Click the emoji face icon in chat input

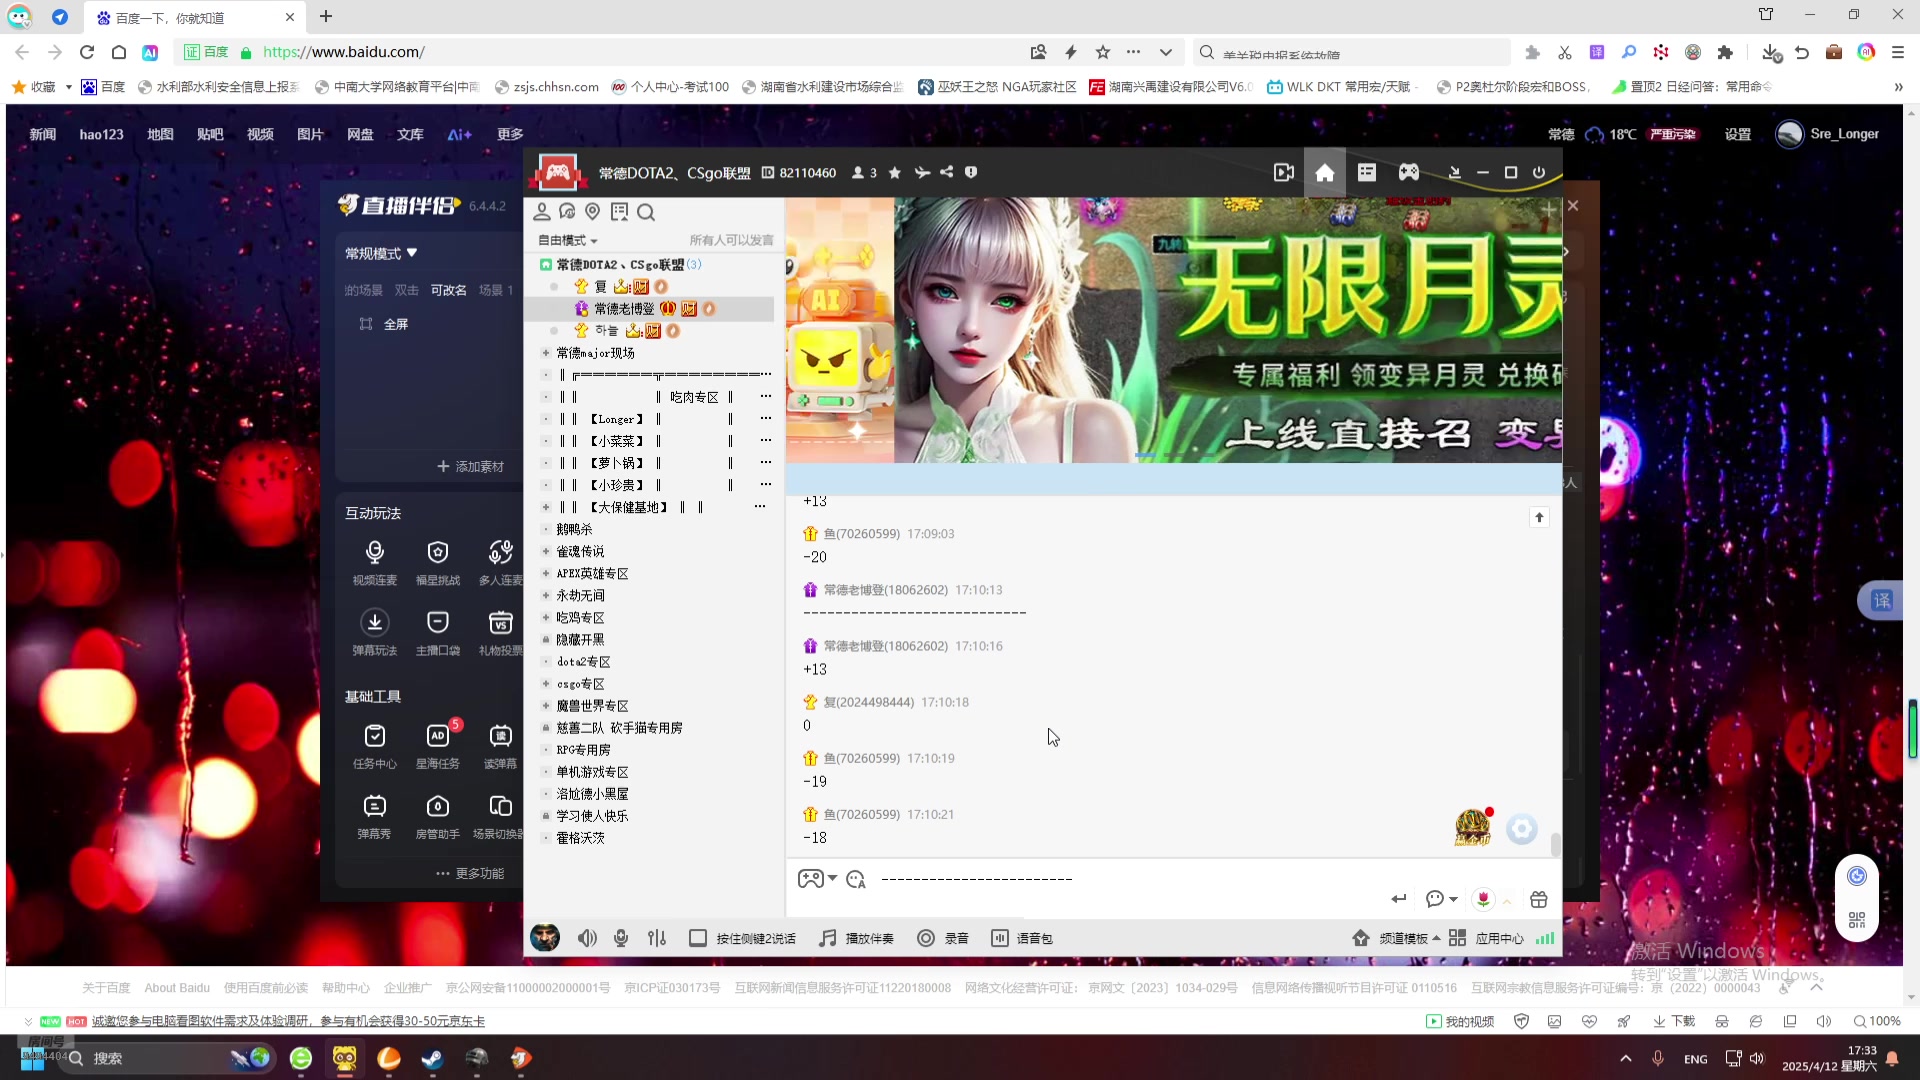coord(855,879)
